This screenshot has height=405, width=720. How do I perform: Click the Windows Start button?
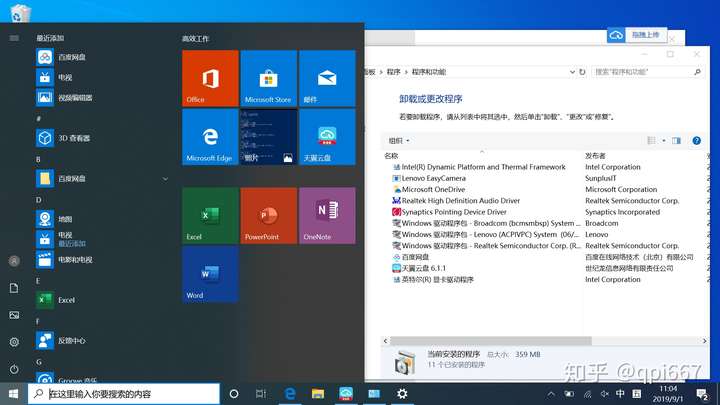pos(13,394)
